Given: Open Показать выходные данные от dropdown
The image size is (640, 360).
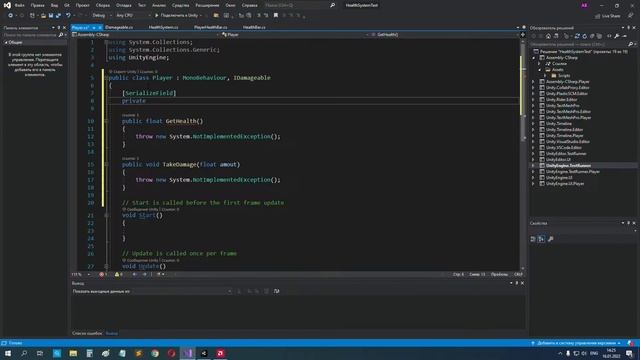Looking at the screenshot, I should (182, 291).
